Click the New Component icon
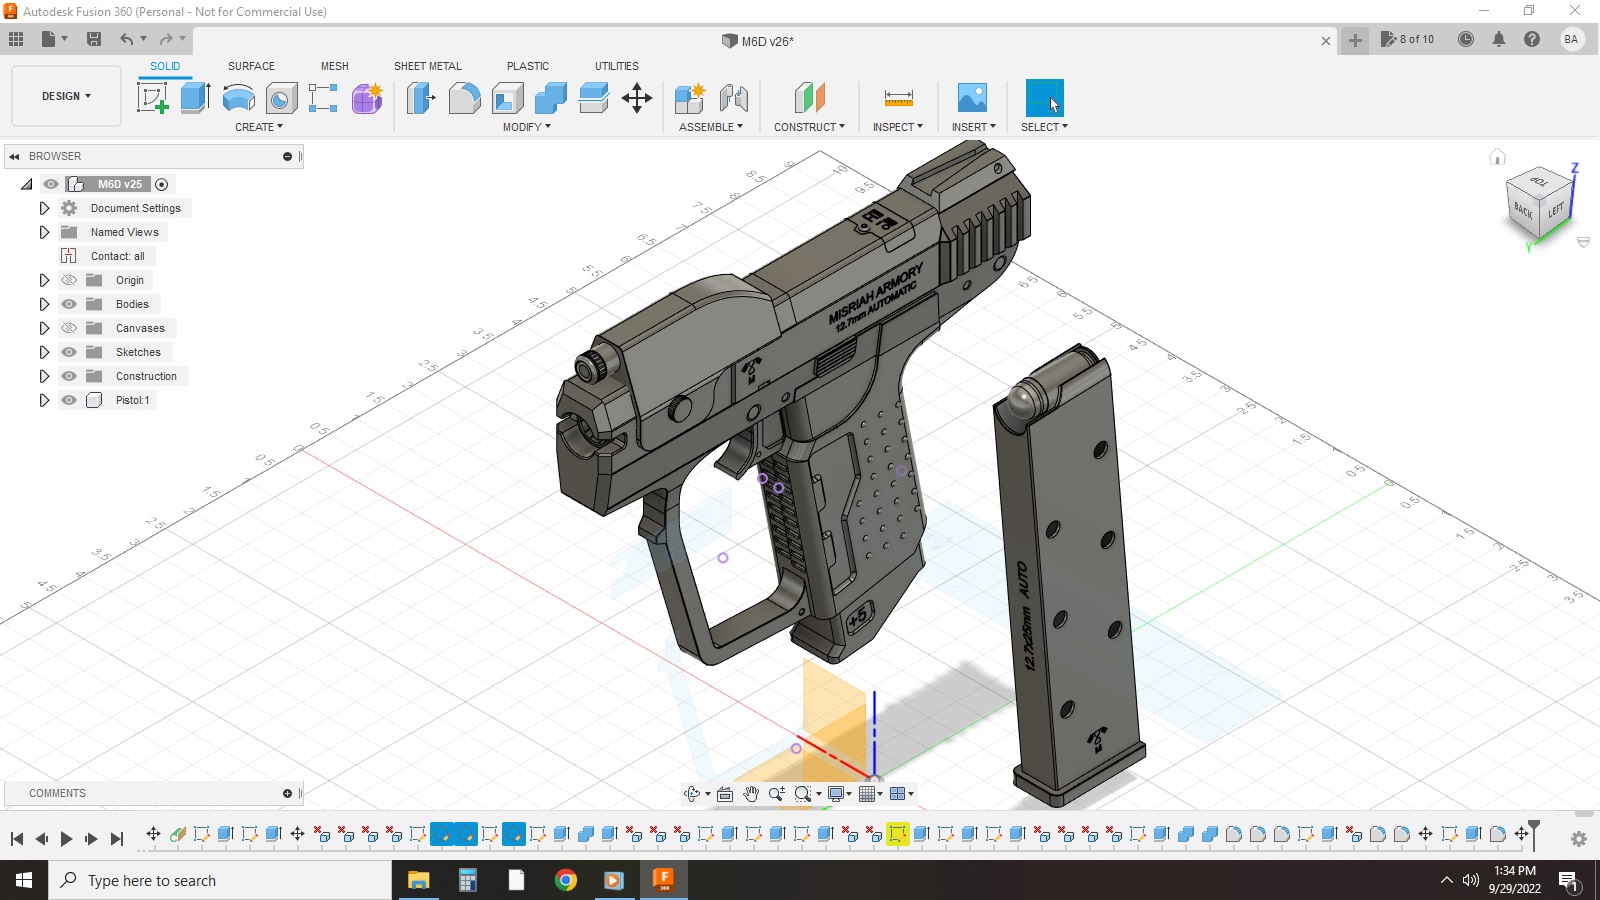Viewport: 1600px width, 900px height. tap(690, 98)
